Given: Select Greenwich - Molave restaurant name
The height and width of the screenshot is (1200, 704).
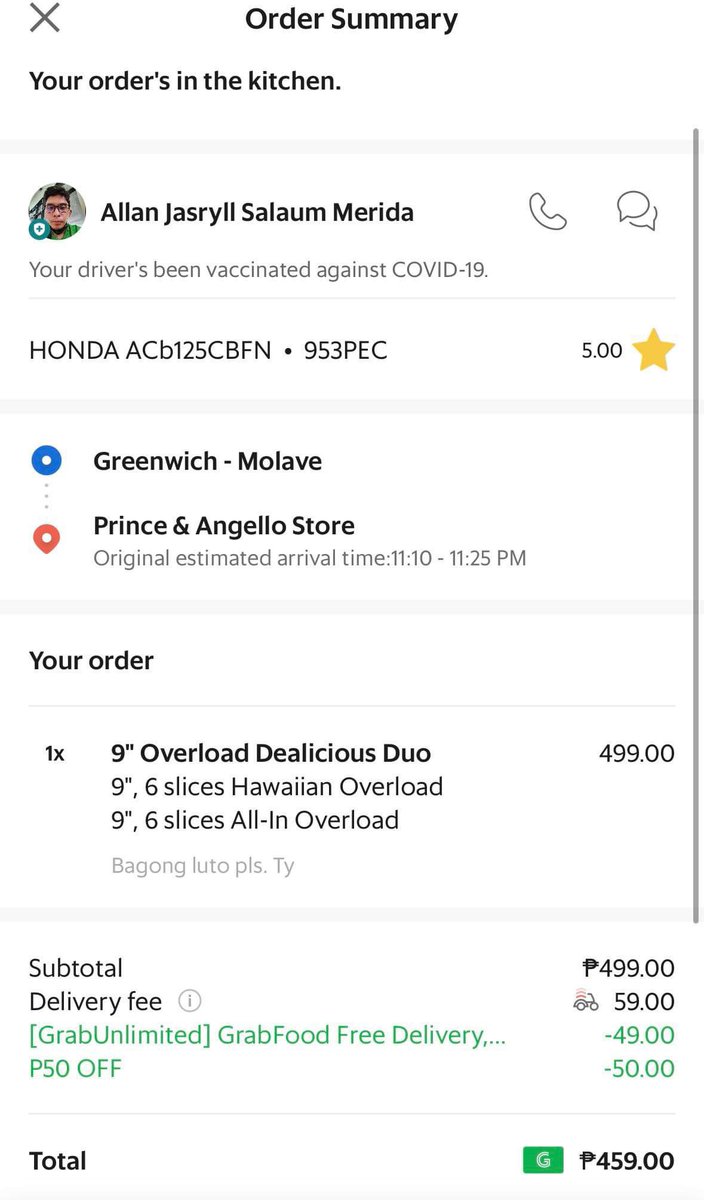Looking at the screenshot, I should point(208,461).
